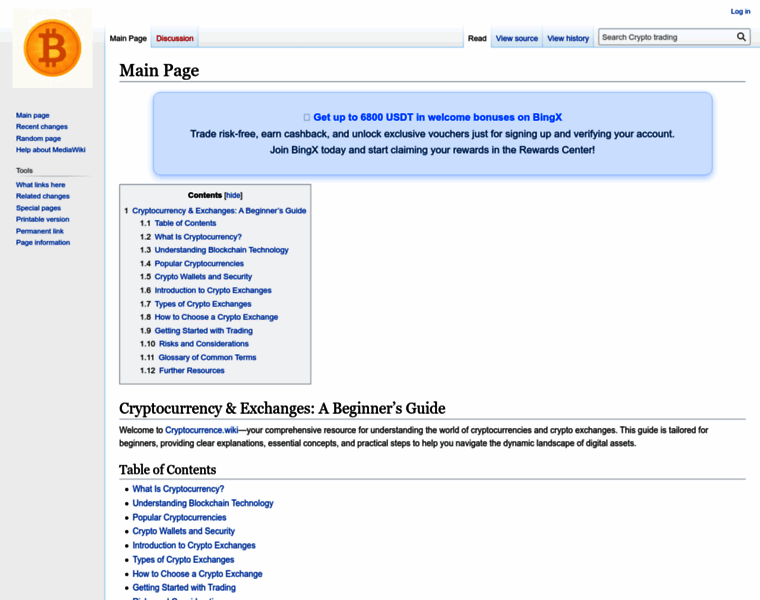Open bulleted link What Is Cryptocurrency?

click(178, 489)
